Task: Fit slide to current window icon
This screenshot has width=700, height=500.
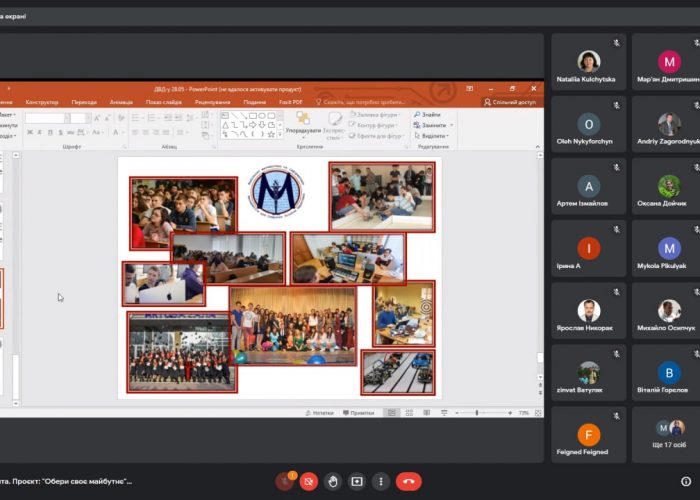Action: [537, 413]
